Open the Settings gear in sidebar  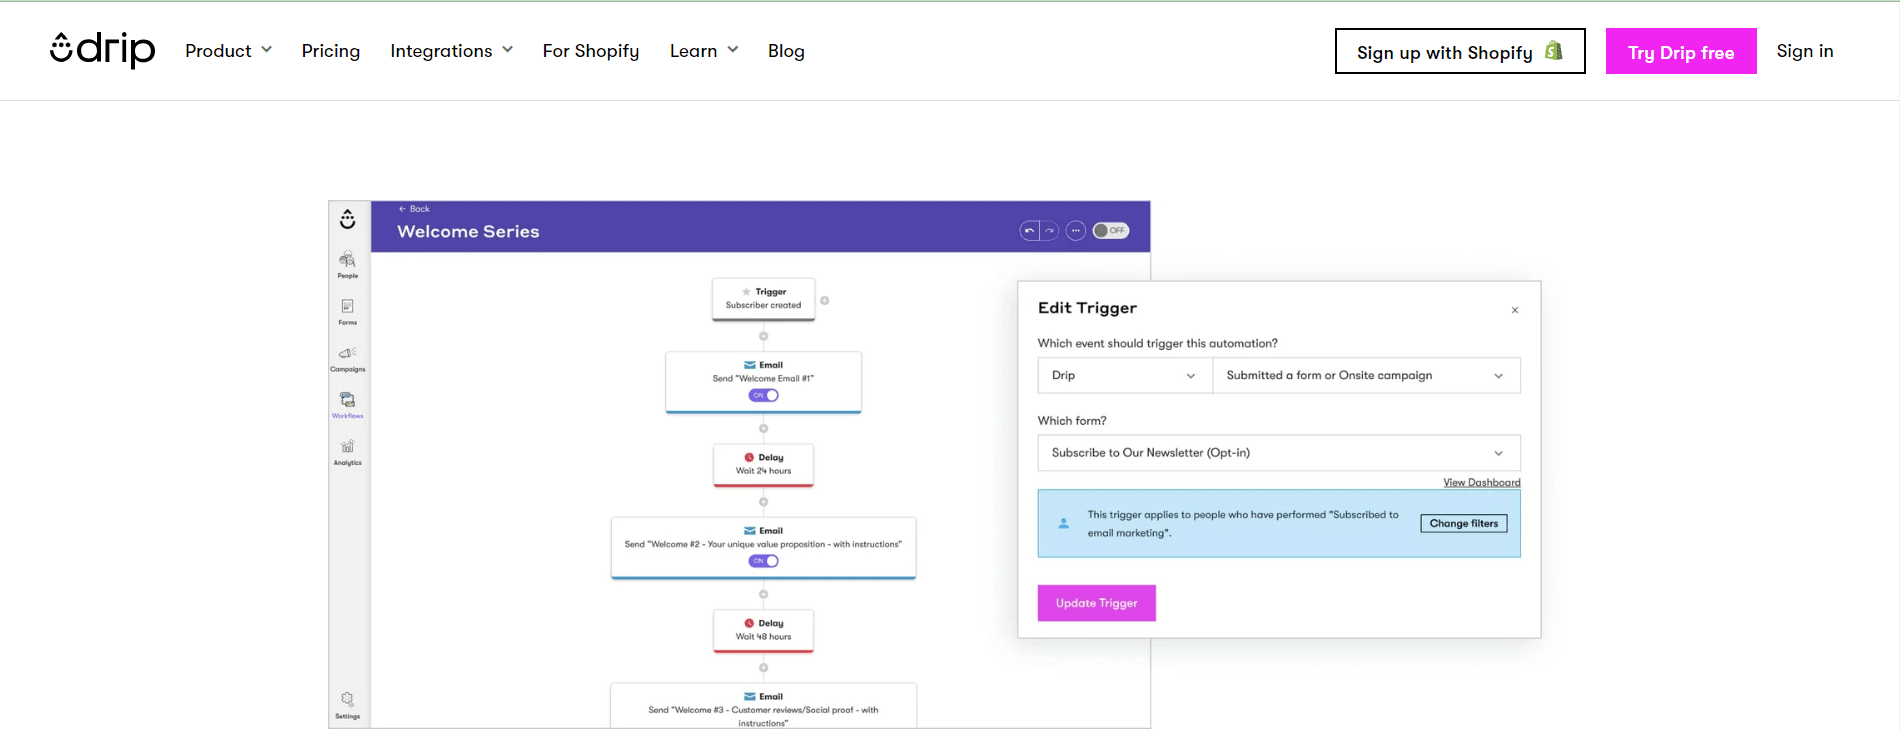[347, 704]
